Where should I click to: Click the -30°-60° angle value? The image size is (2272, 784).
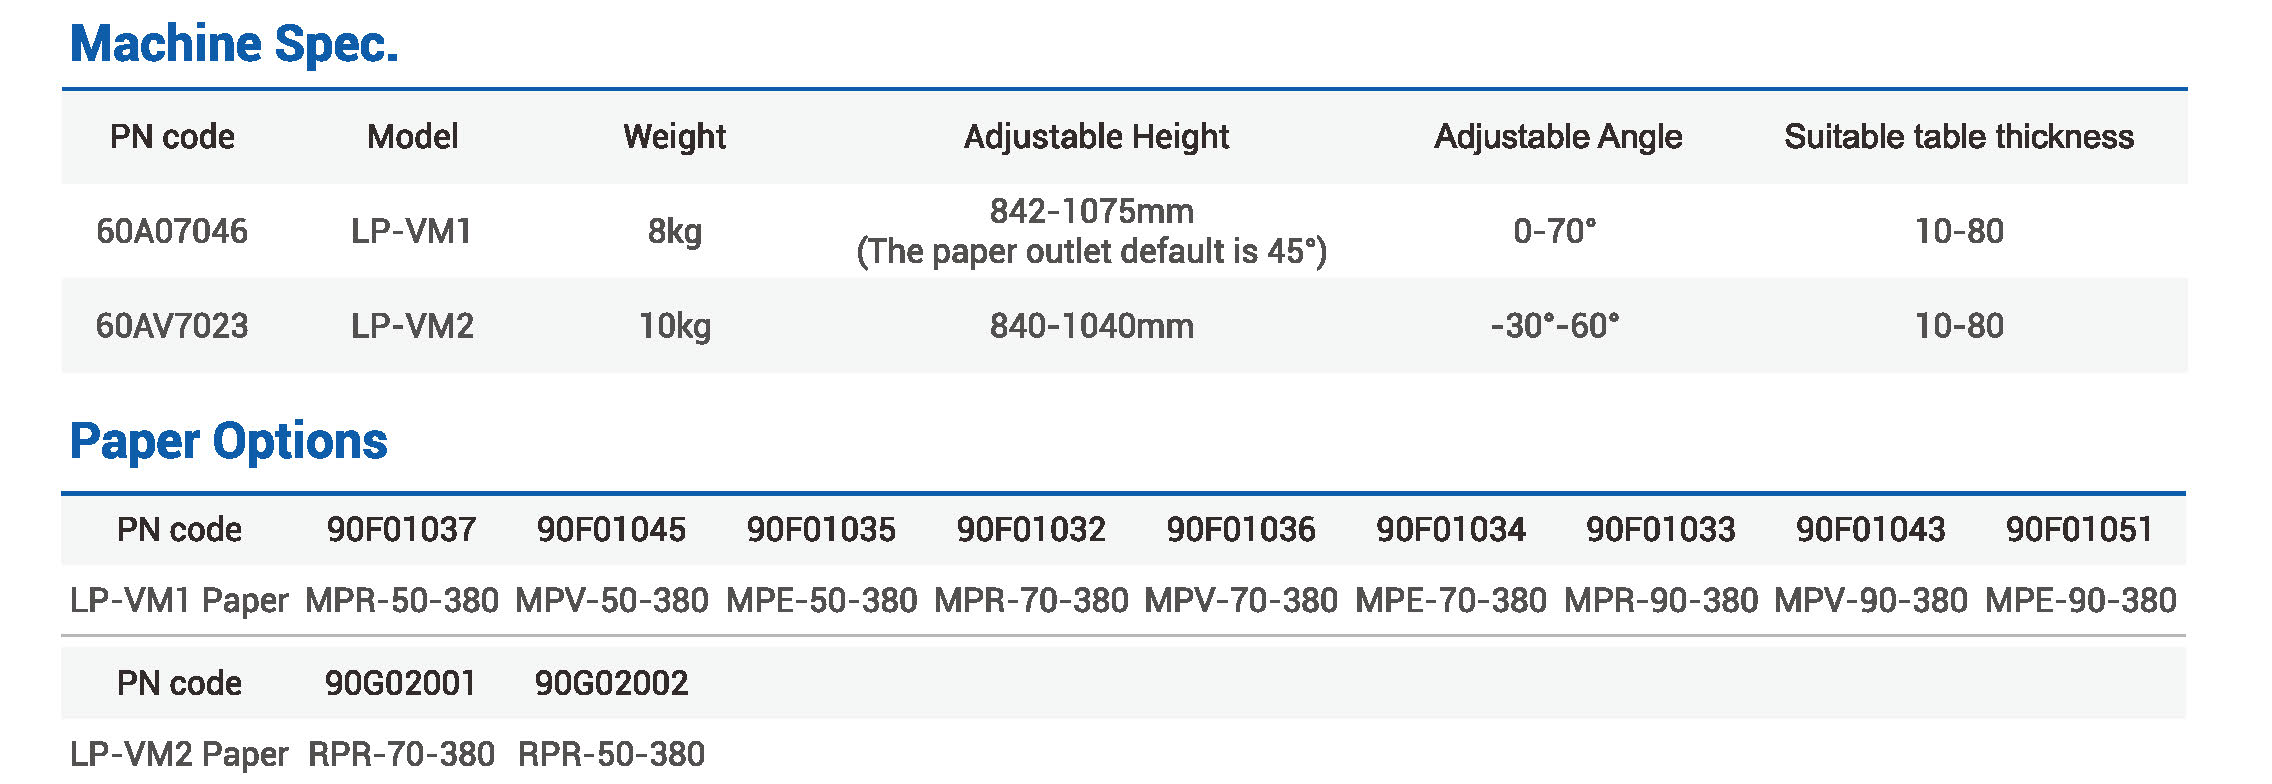pos(1554,326)
